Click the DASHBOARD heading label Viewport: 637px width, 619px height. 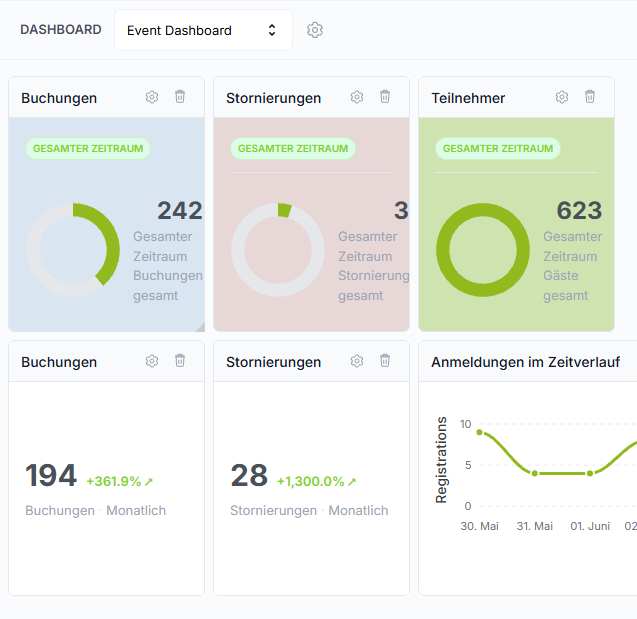(61, 30)
